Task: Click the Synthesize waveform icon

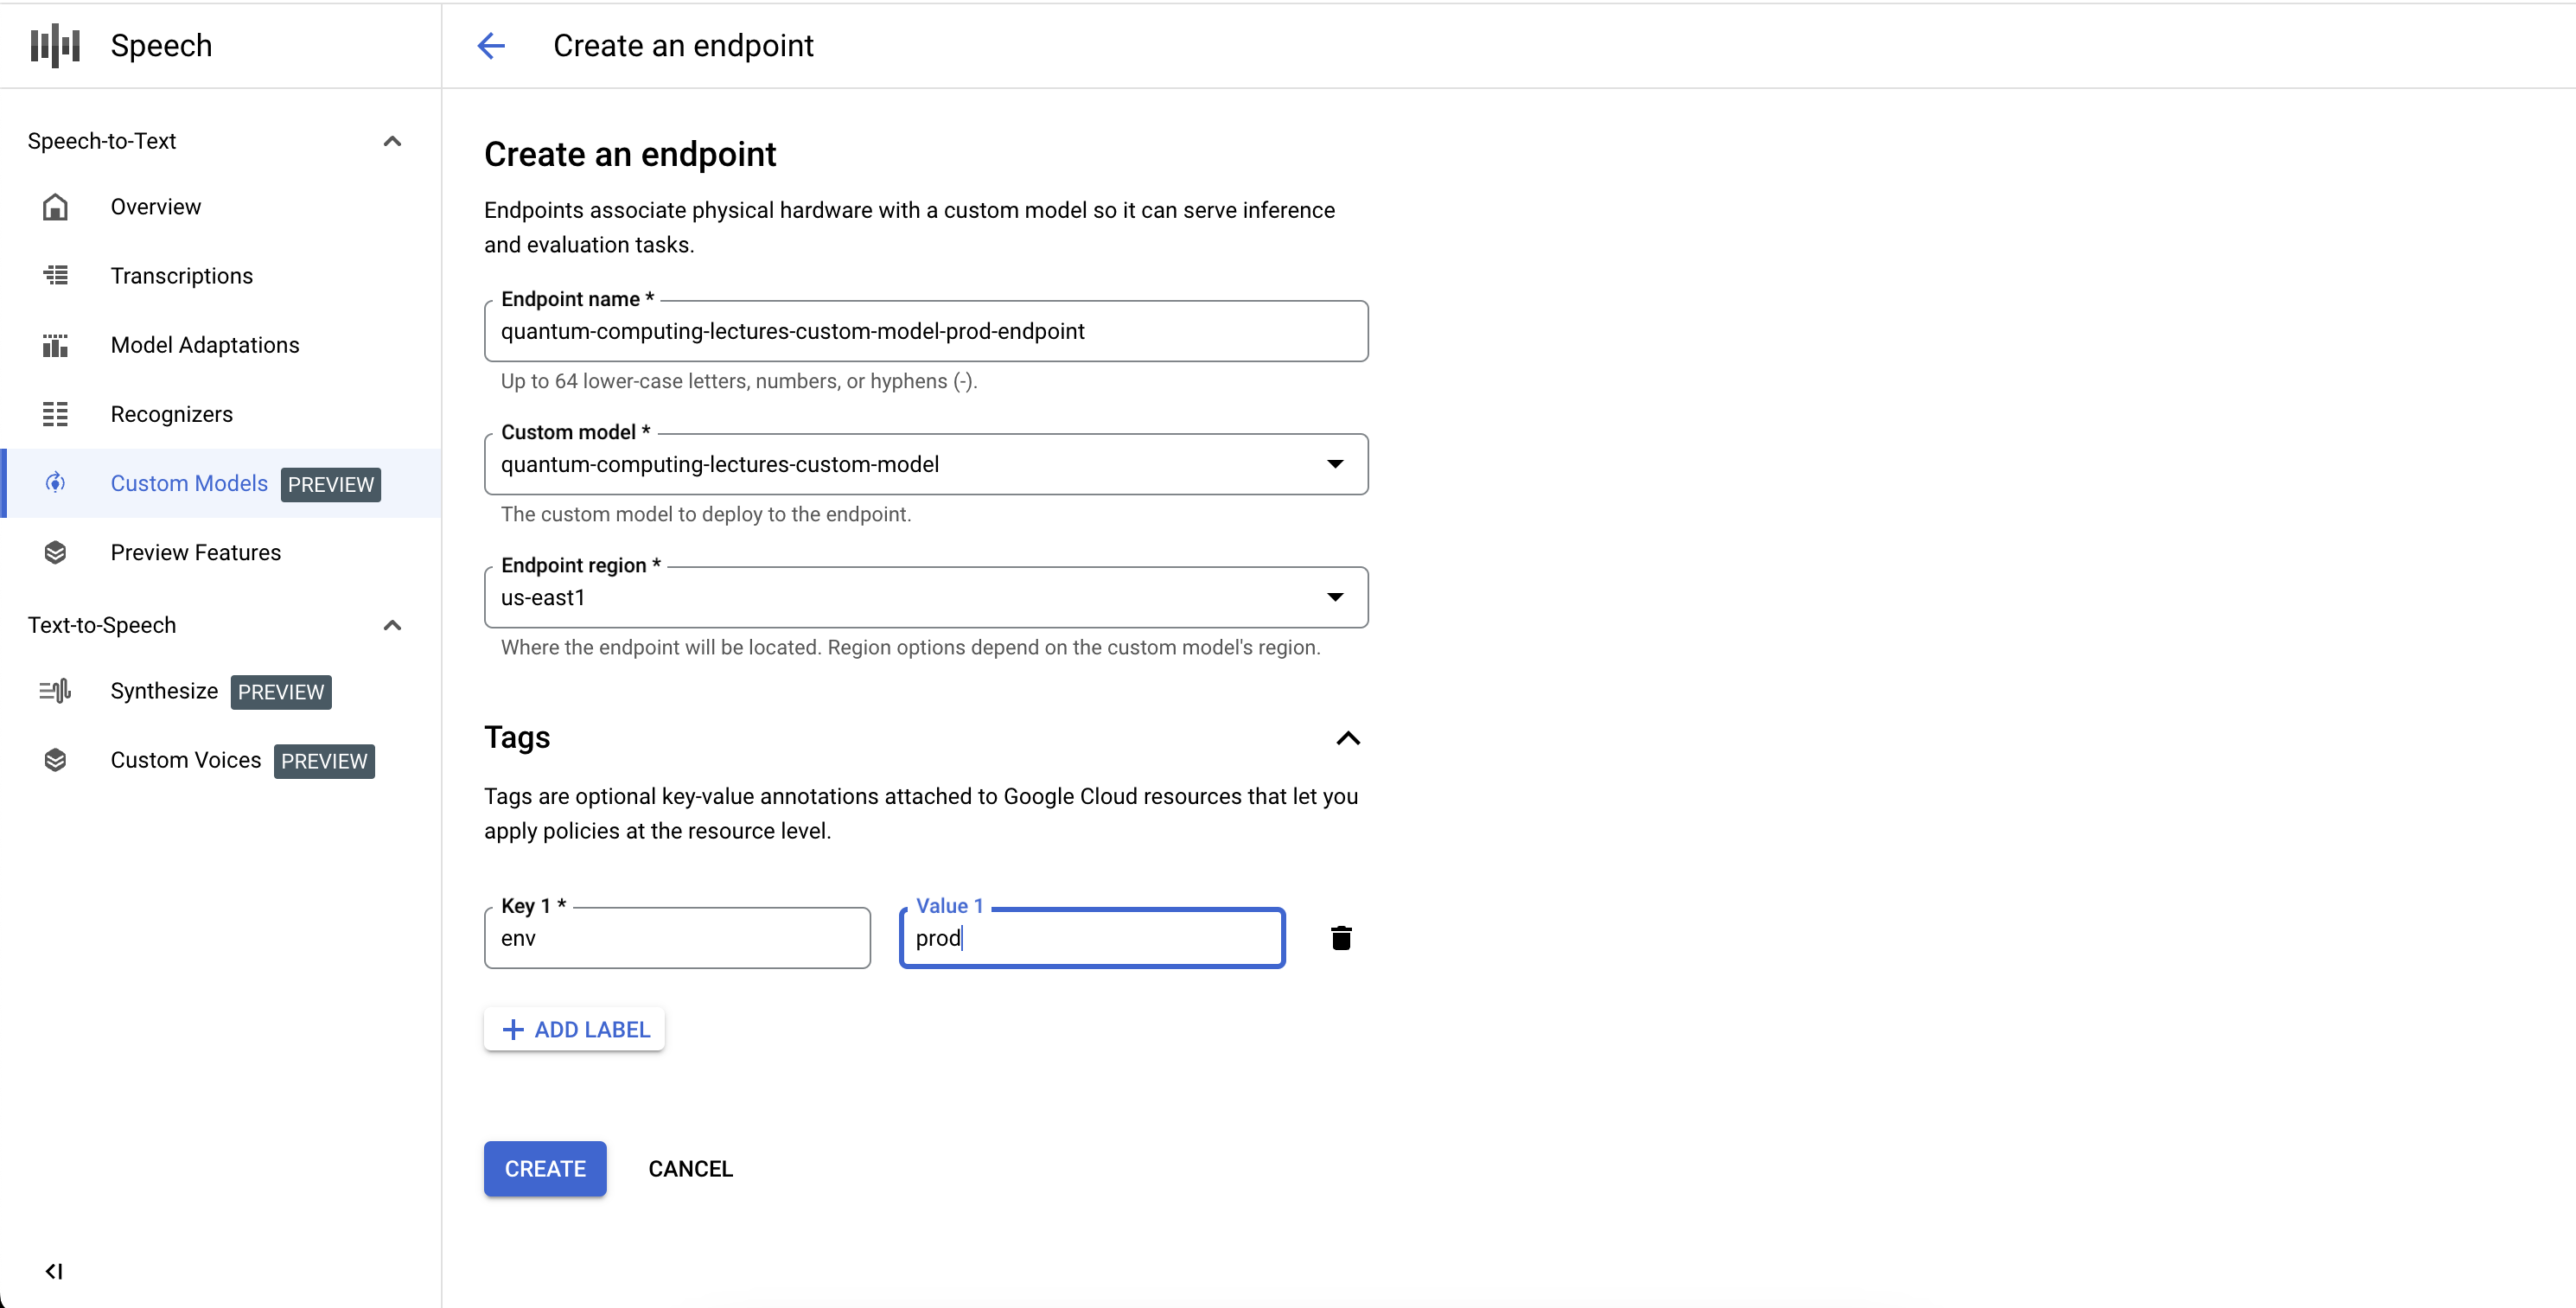Action: pos(60,691)
